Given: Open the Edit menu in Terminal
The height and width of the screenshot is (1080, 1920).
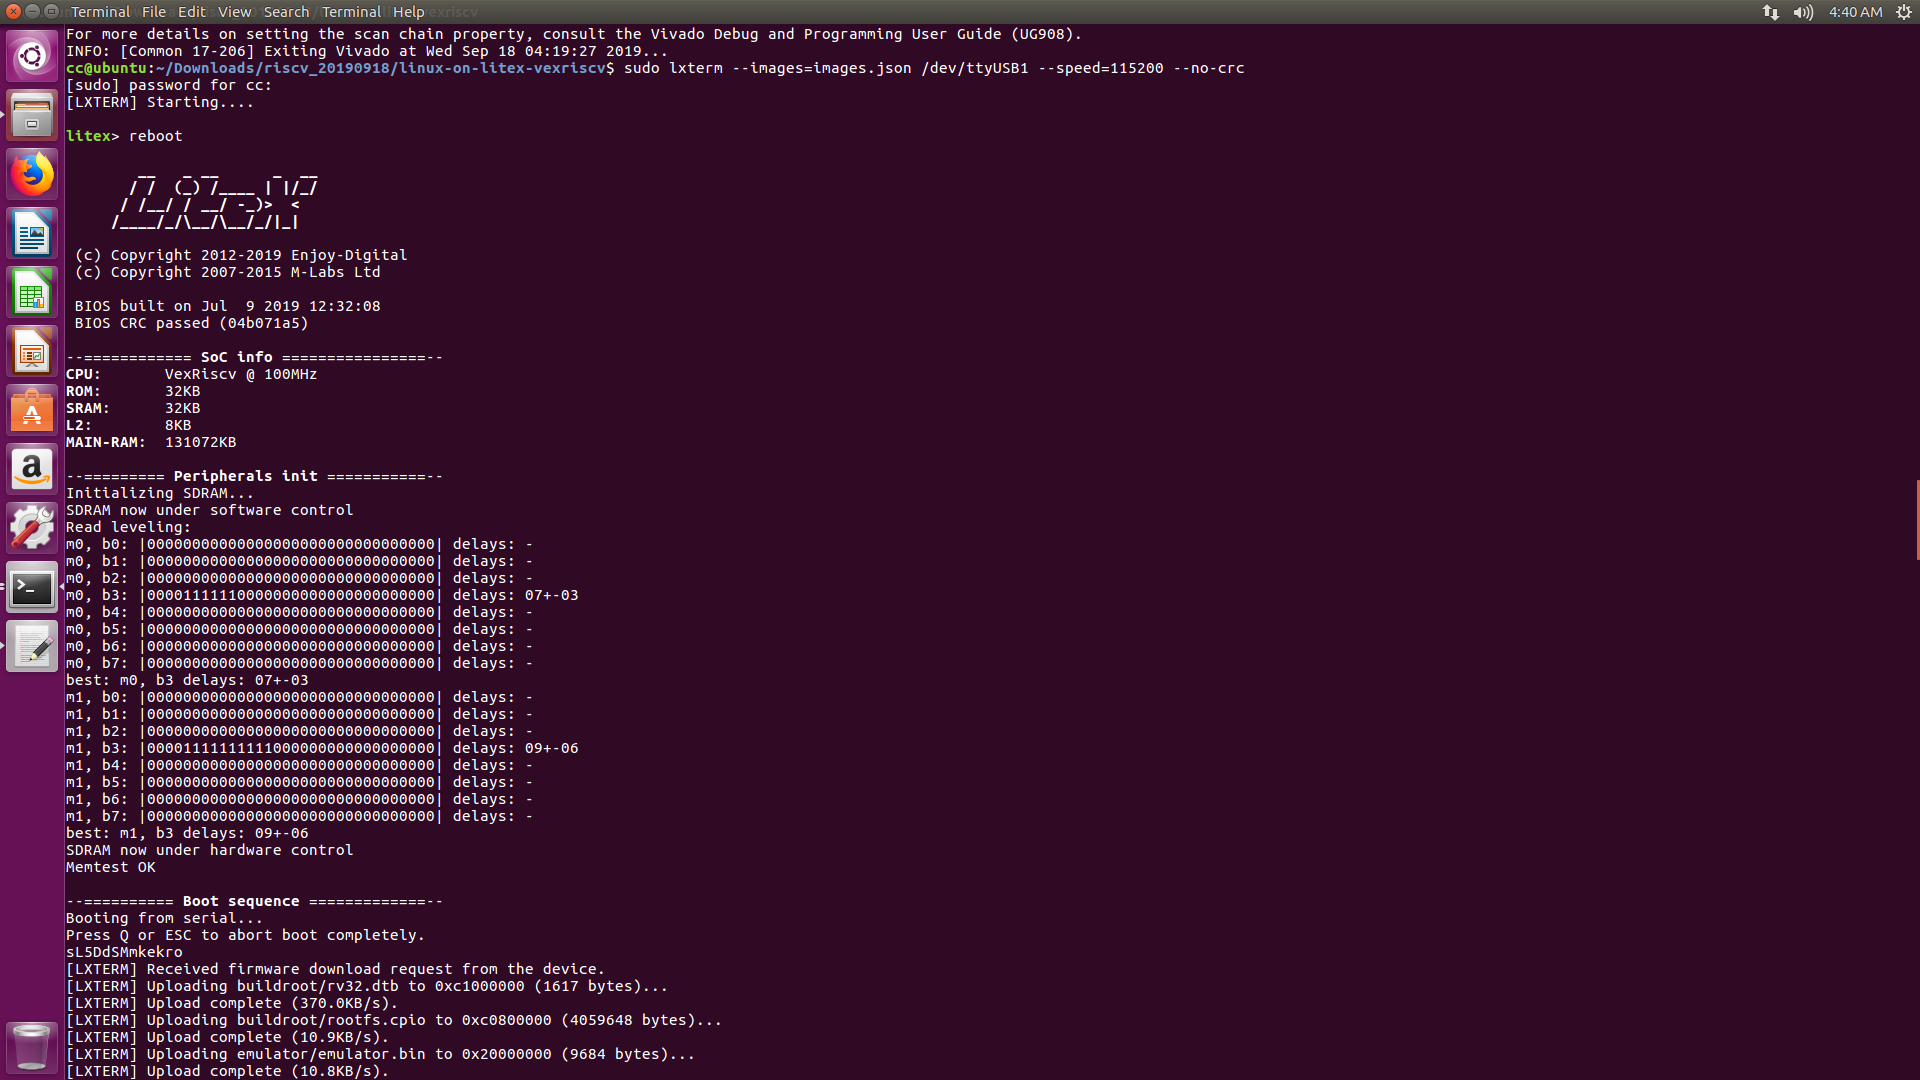Looking at the screenshot, I should [191, 12].
